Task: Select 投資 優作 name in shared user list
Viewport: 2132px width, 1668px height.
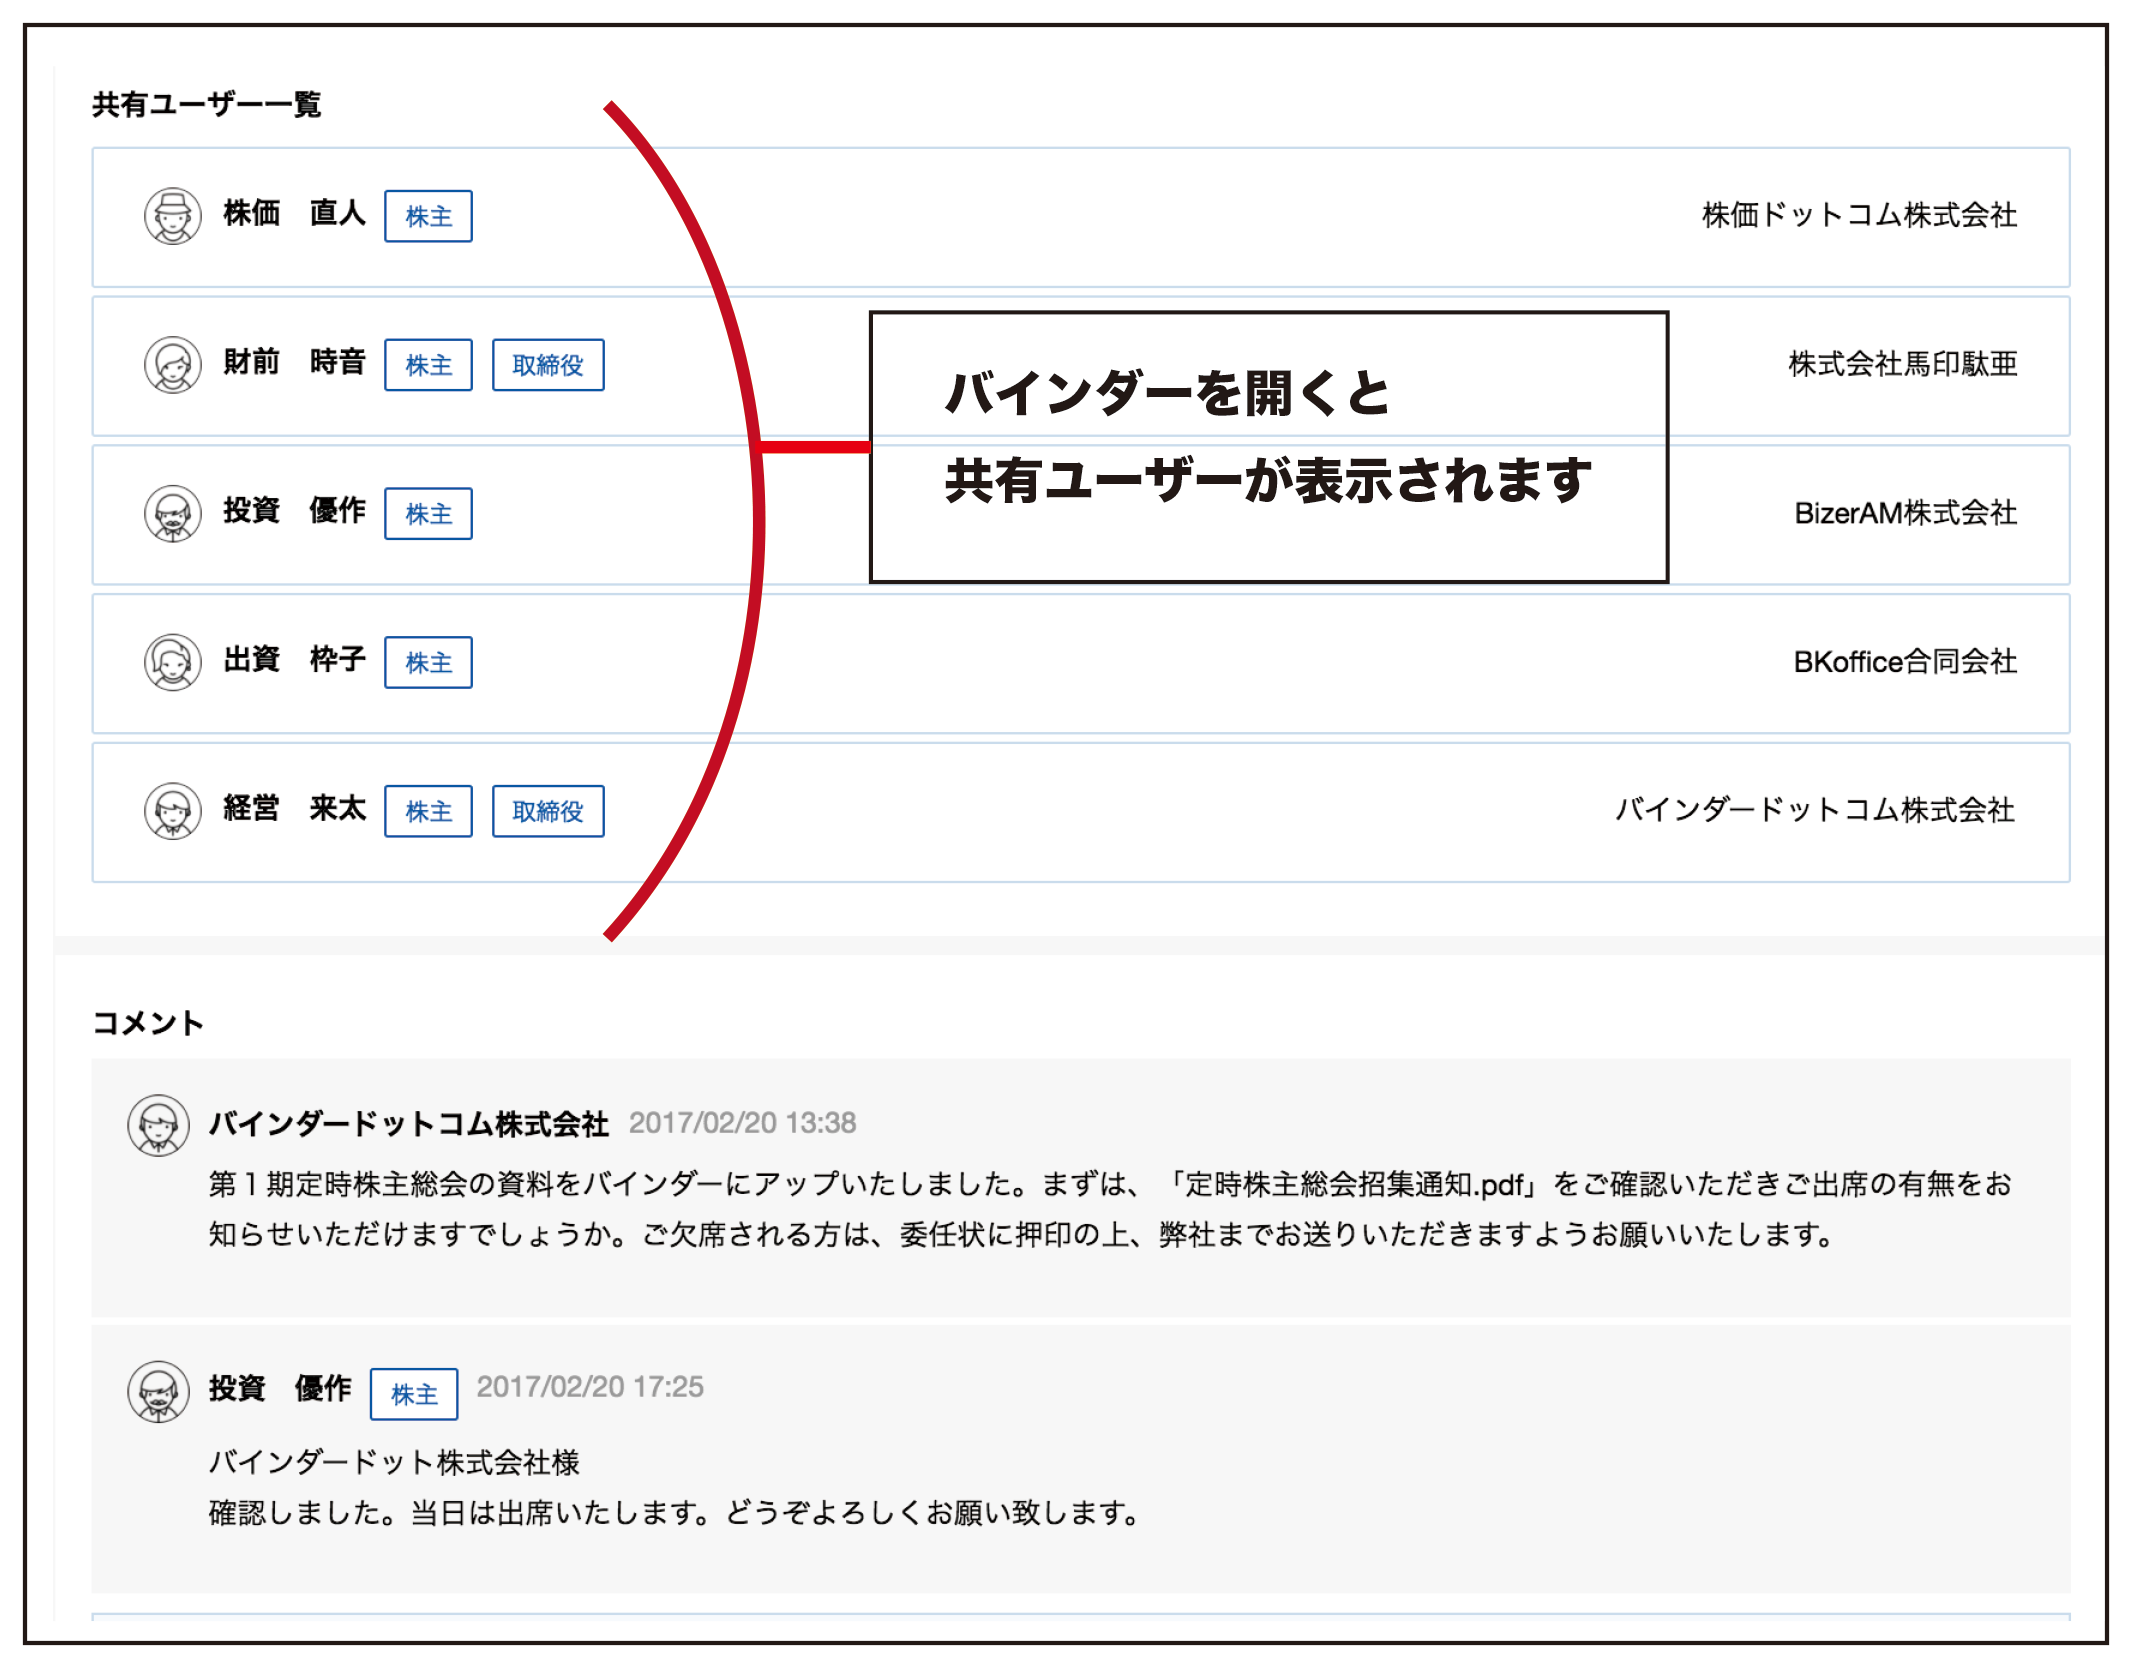Action: [x=295, y=510]
